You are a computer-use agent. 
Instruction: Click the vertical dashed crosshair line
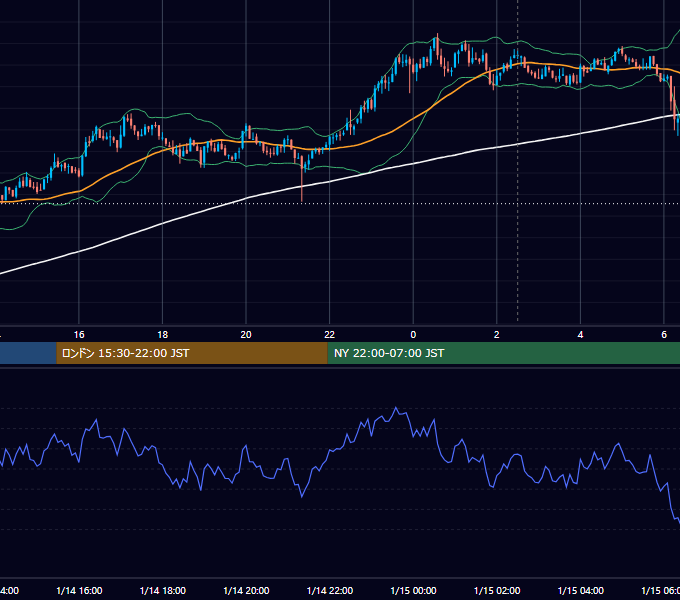pyautogui.click(x=517, y=160)
